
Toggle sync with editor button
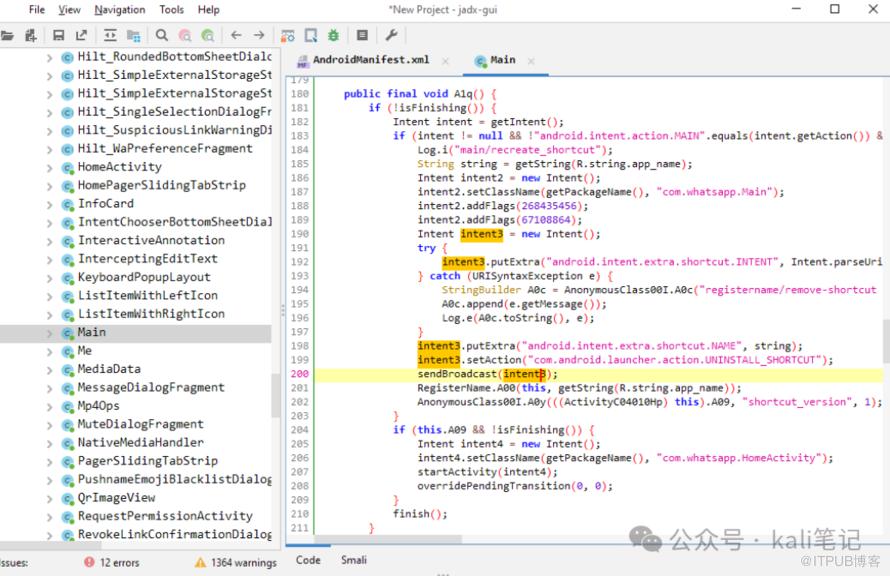pos(110,35)
